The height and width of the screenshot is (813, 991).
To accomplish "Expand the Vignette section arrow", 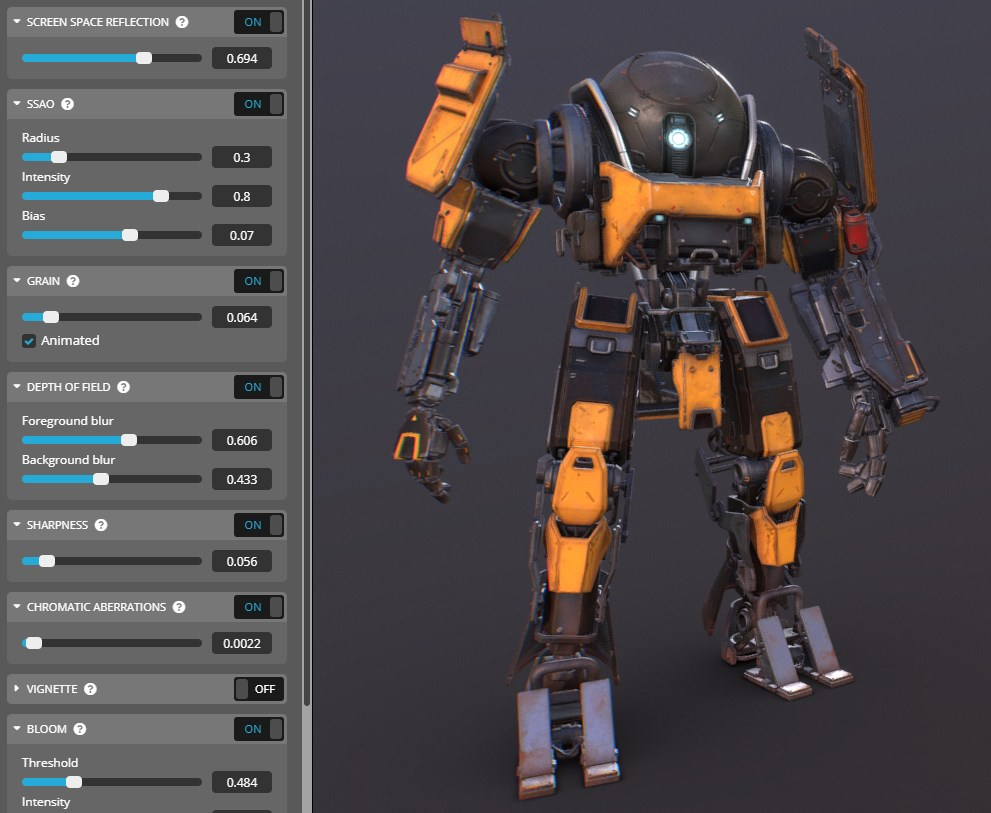I will pos(17,689).
